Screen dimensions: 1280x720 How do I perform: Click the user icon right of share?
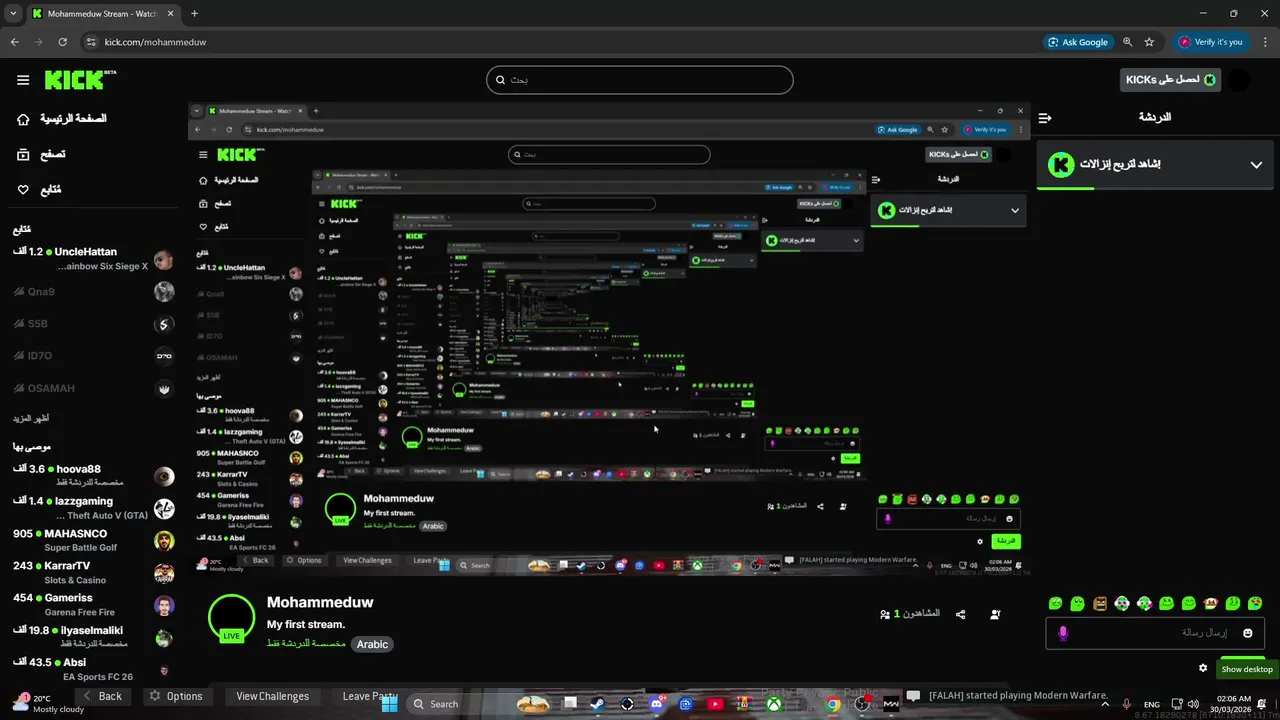pos(995,614)
